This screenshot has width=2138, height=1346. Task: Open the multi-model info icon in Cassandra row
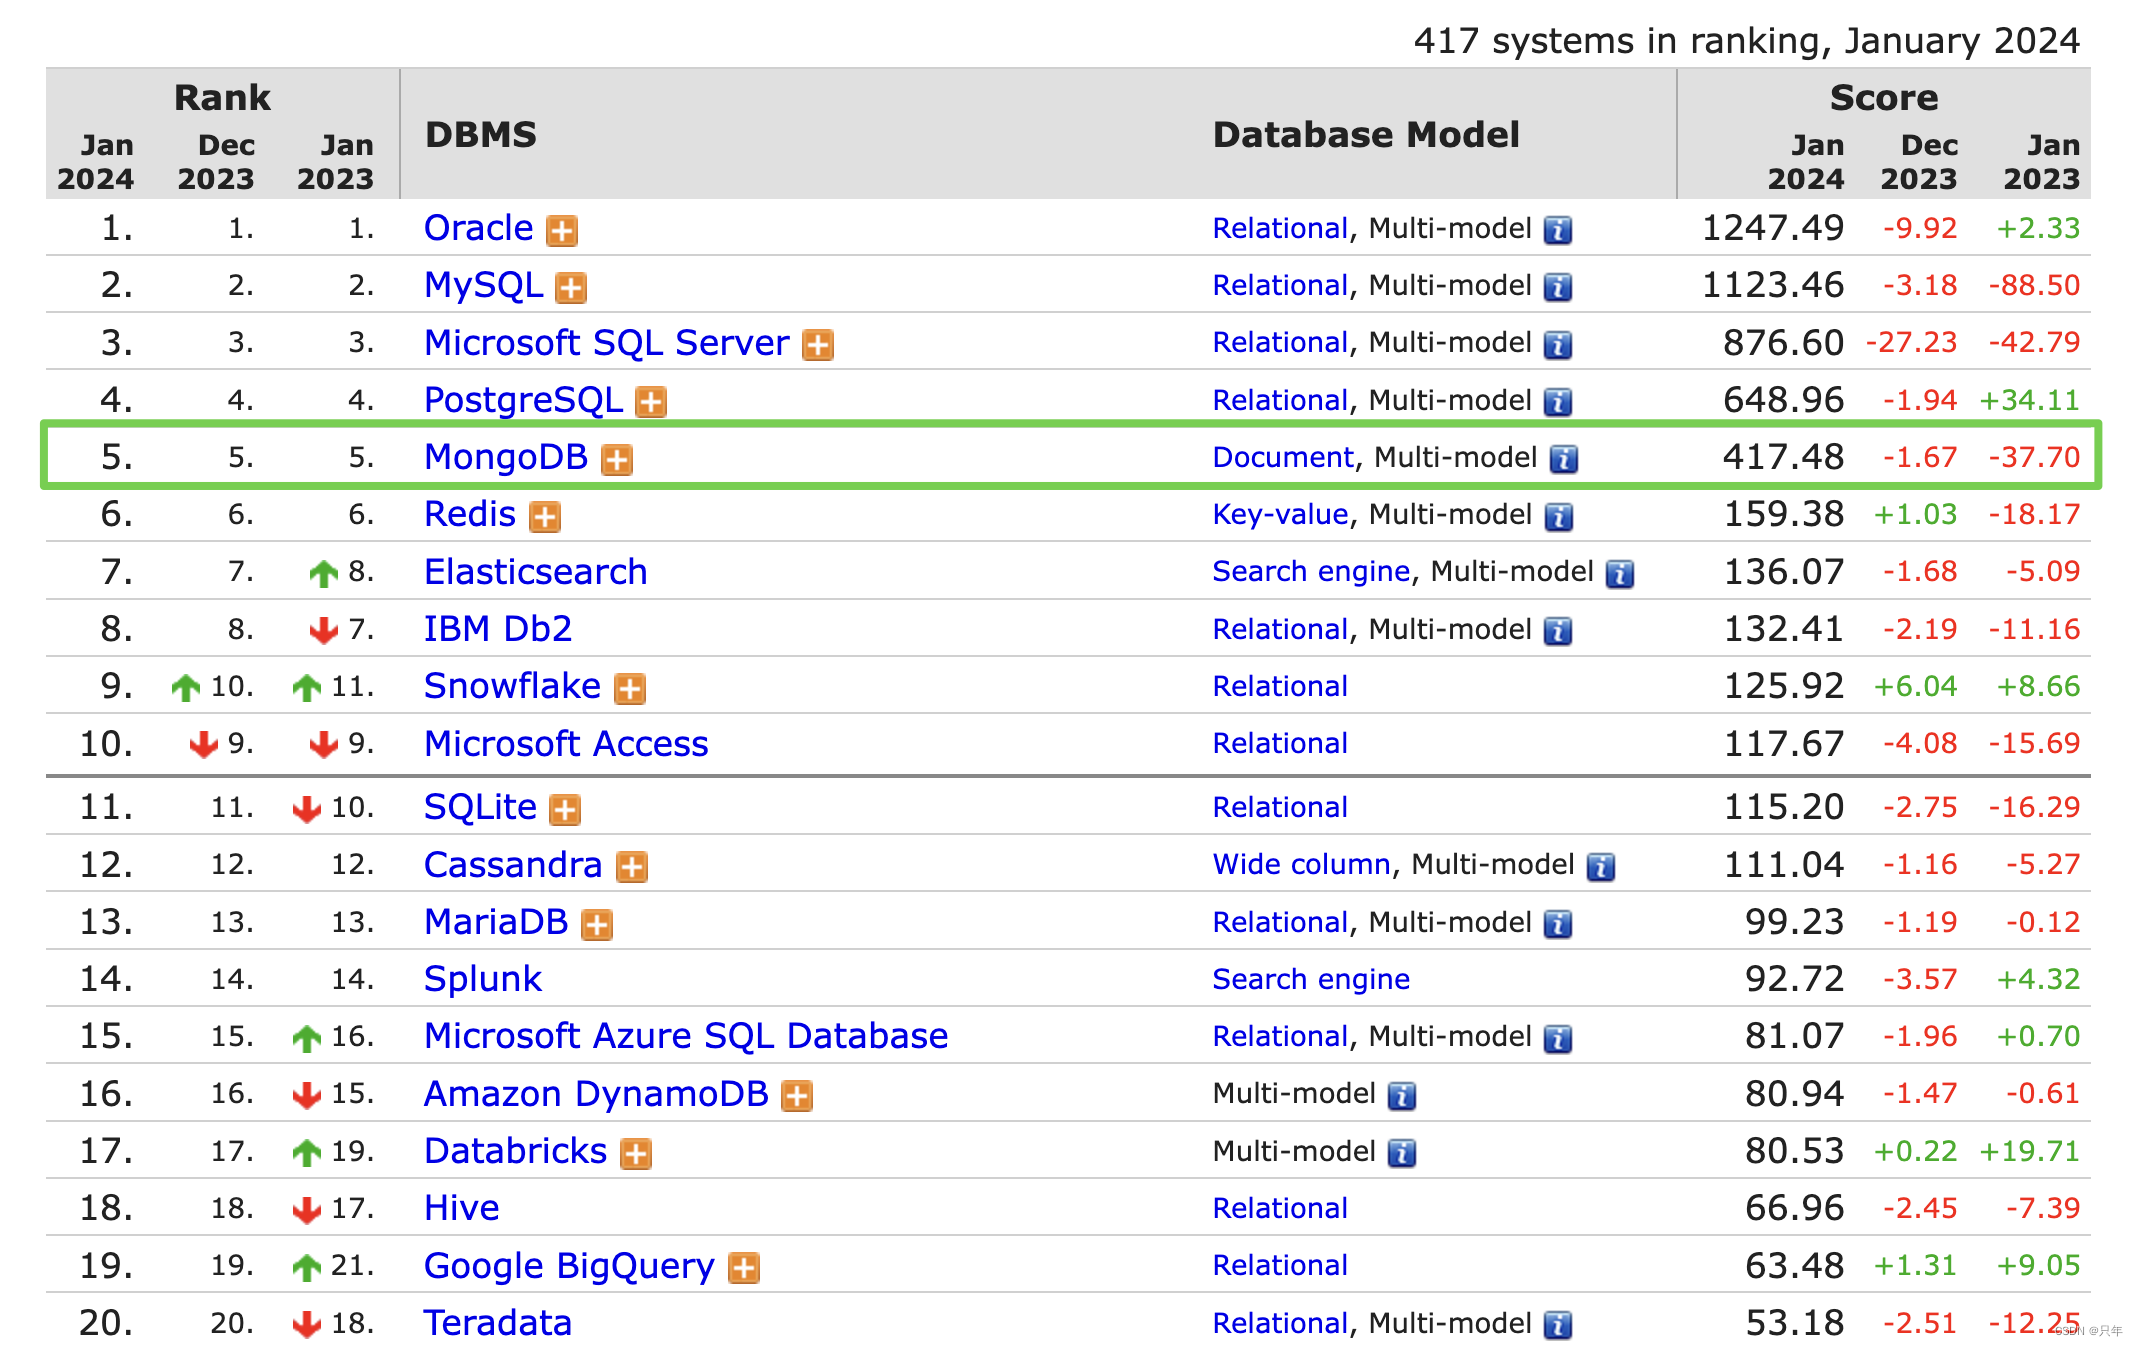coord(1601,867)
